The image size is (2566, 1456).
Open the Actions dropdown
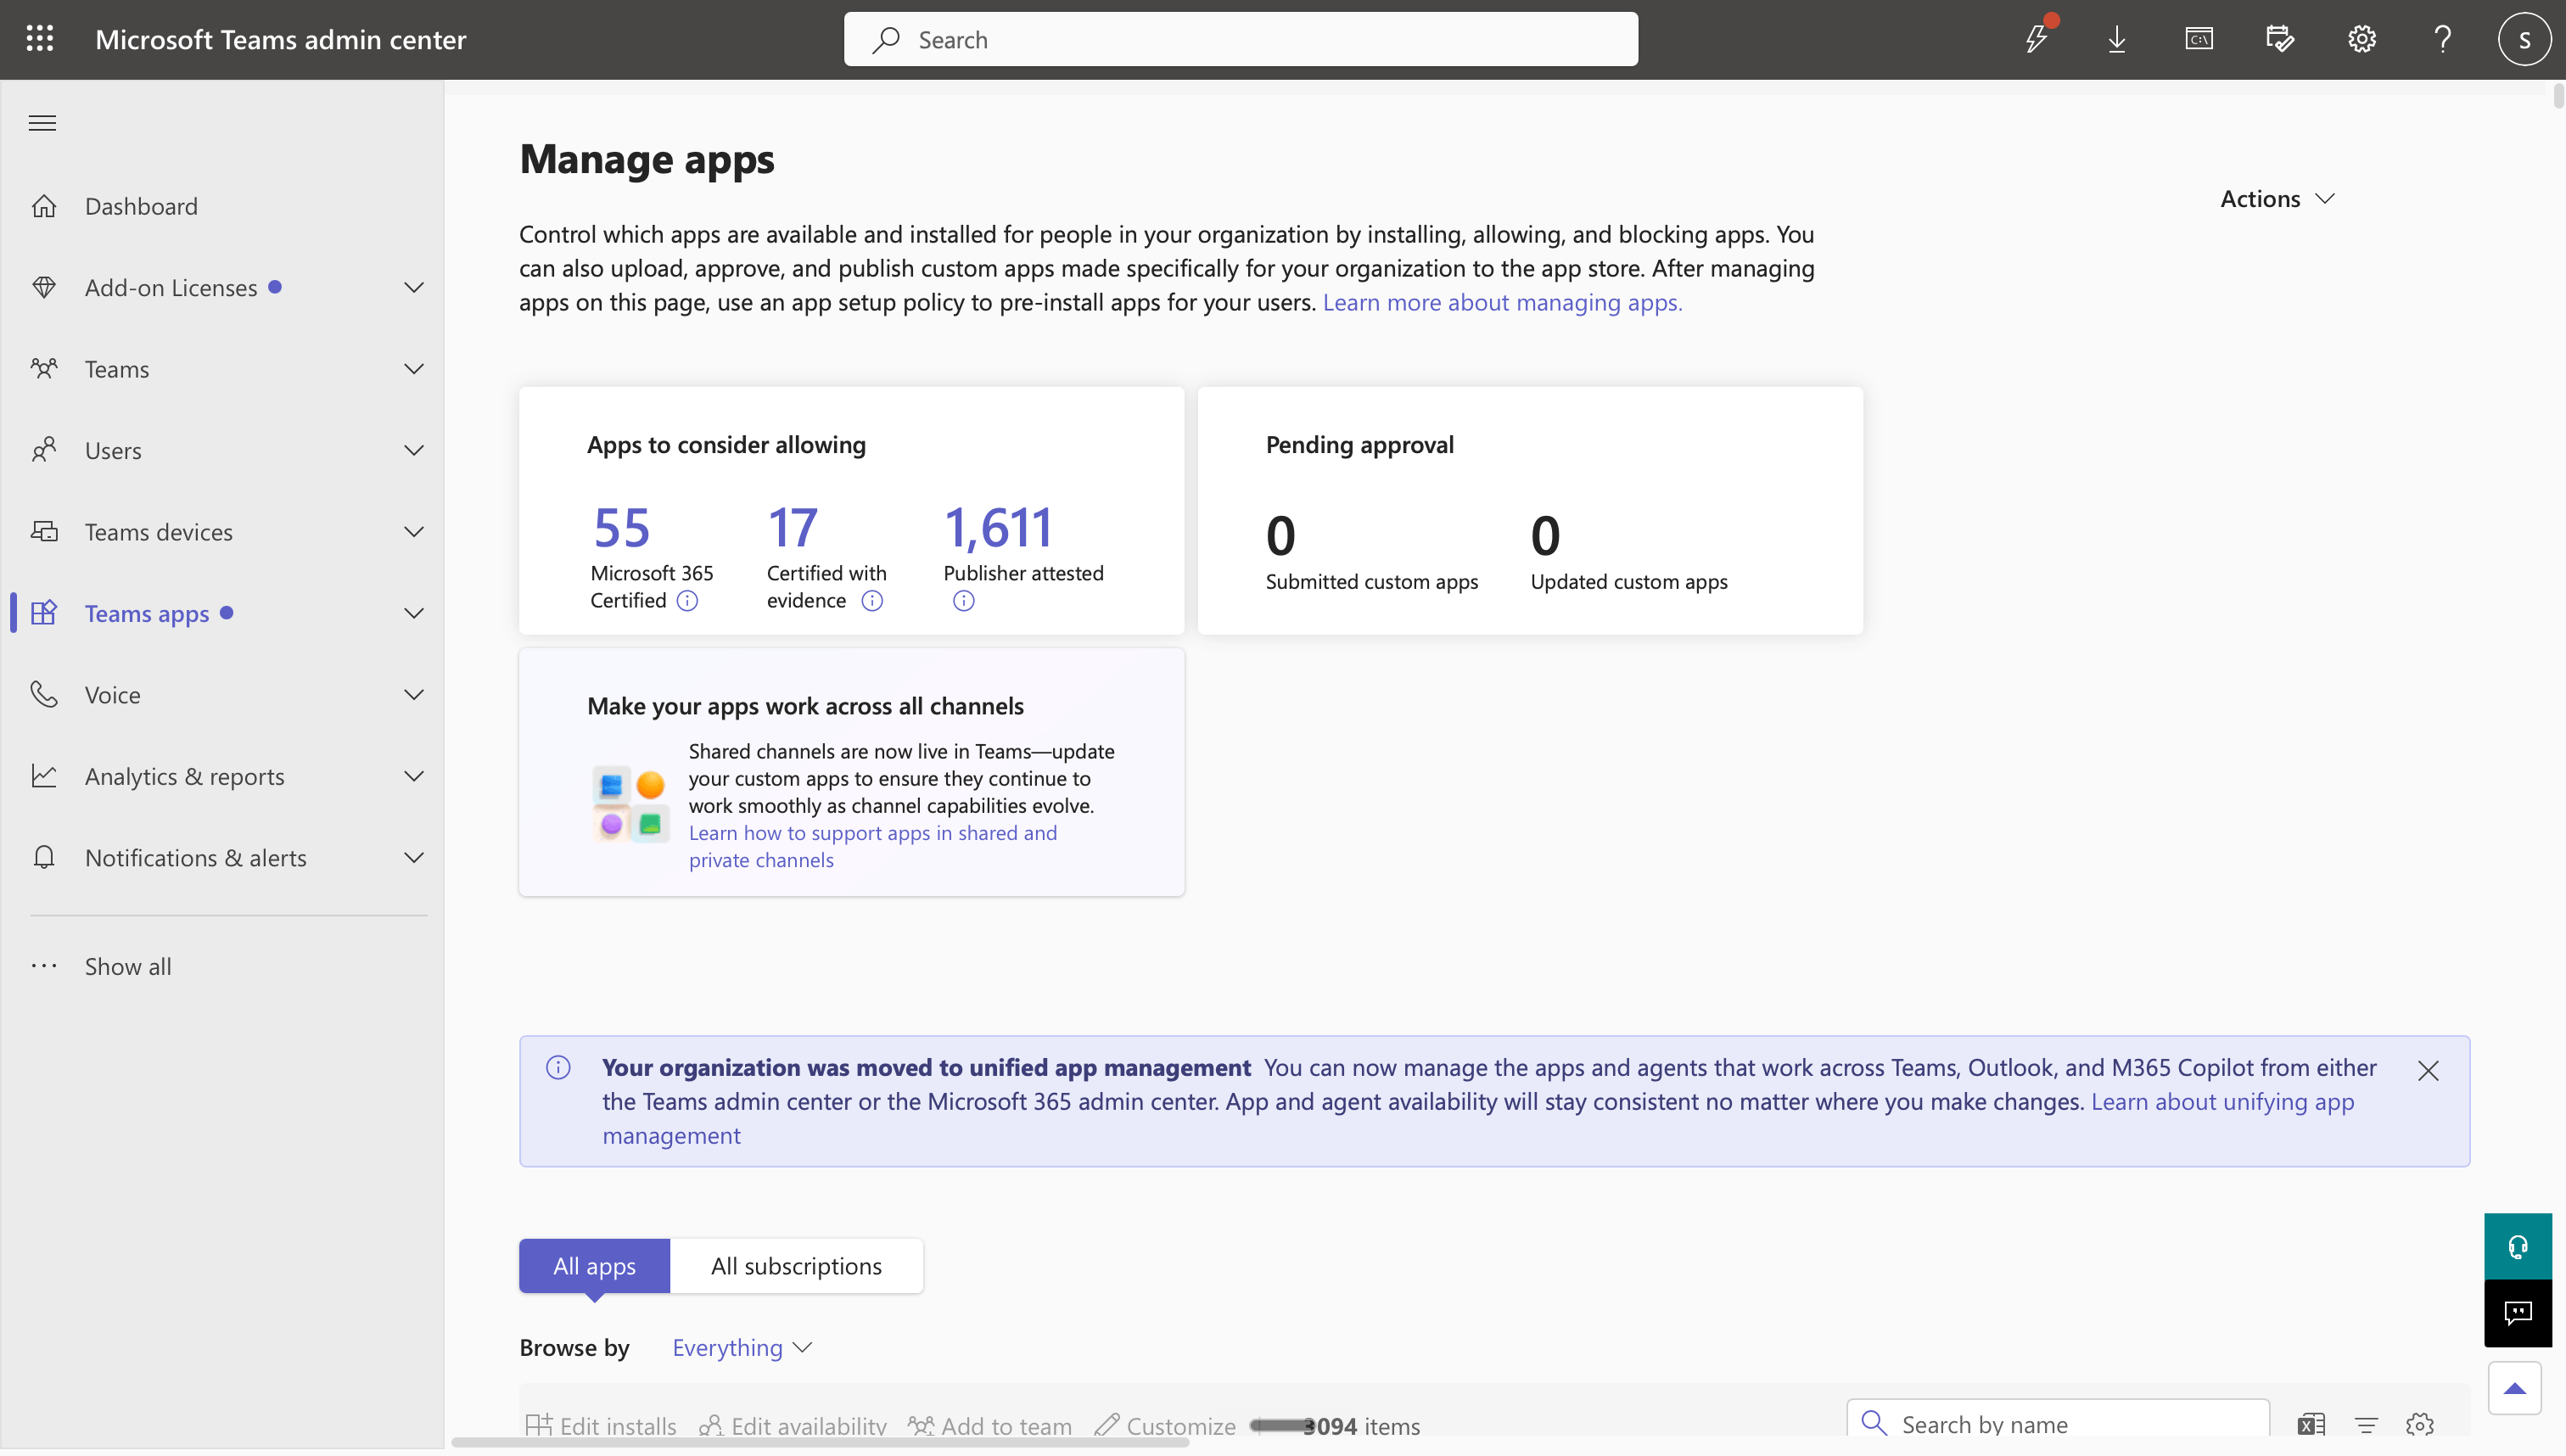2277,198
